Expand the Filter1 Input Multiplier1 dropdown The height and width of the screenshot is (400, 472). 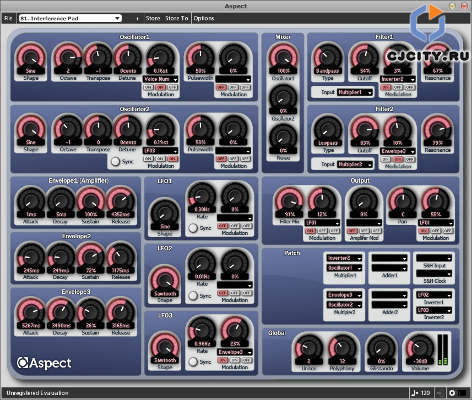(355, 92)
